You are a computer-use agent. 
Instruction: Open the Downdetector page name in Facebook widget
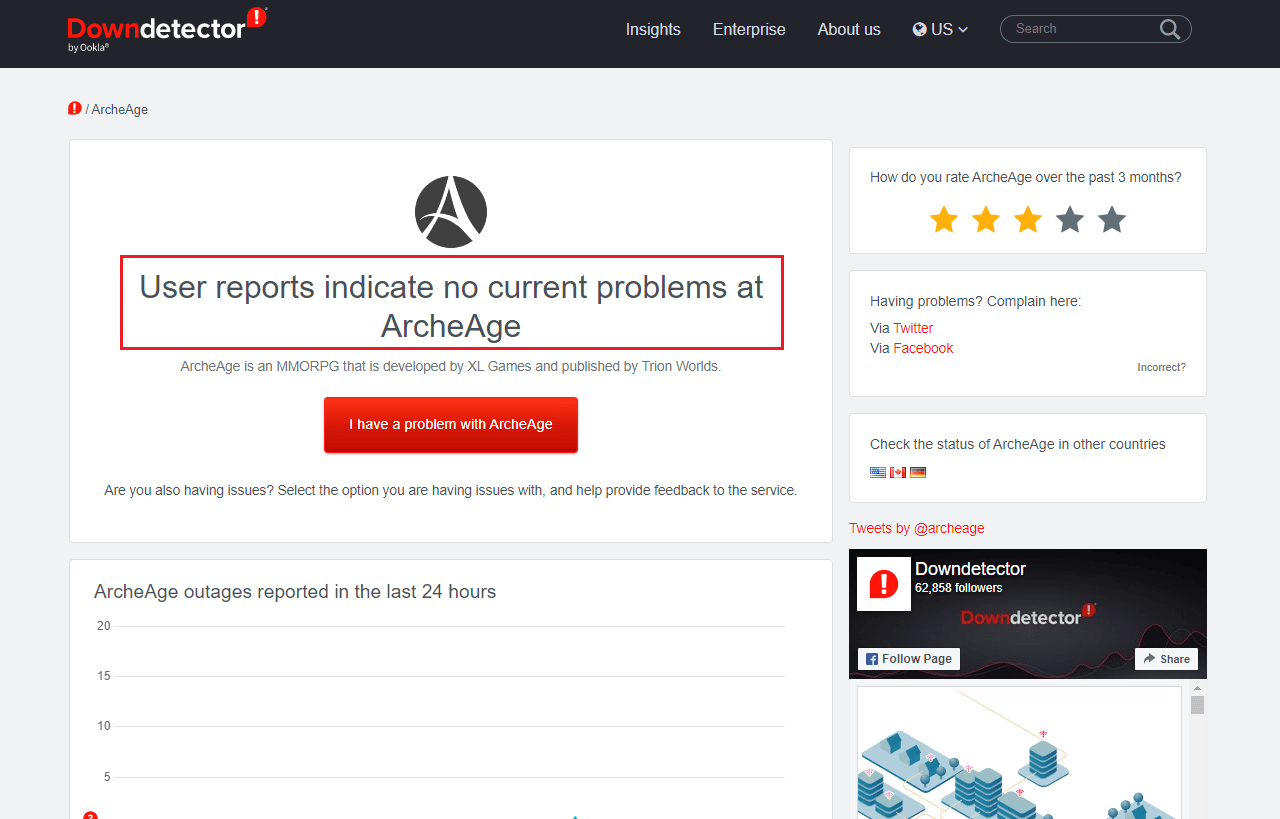tap(970, 569)
